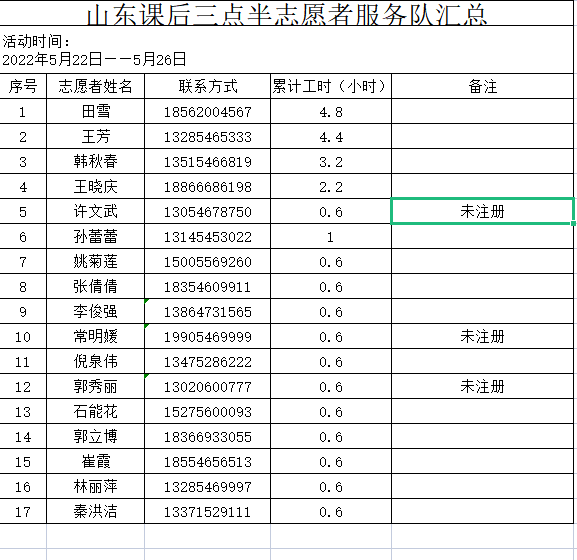Select the 志愿者姓名 header cell

96,86
